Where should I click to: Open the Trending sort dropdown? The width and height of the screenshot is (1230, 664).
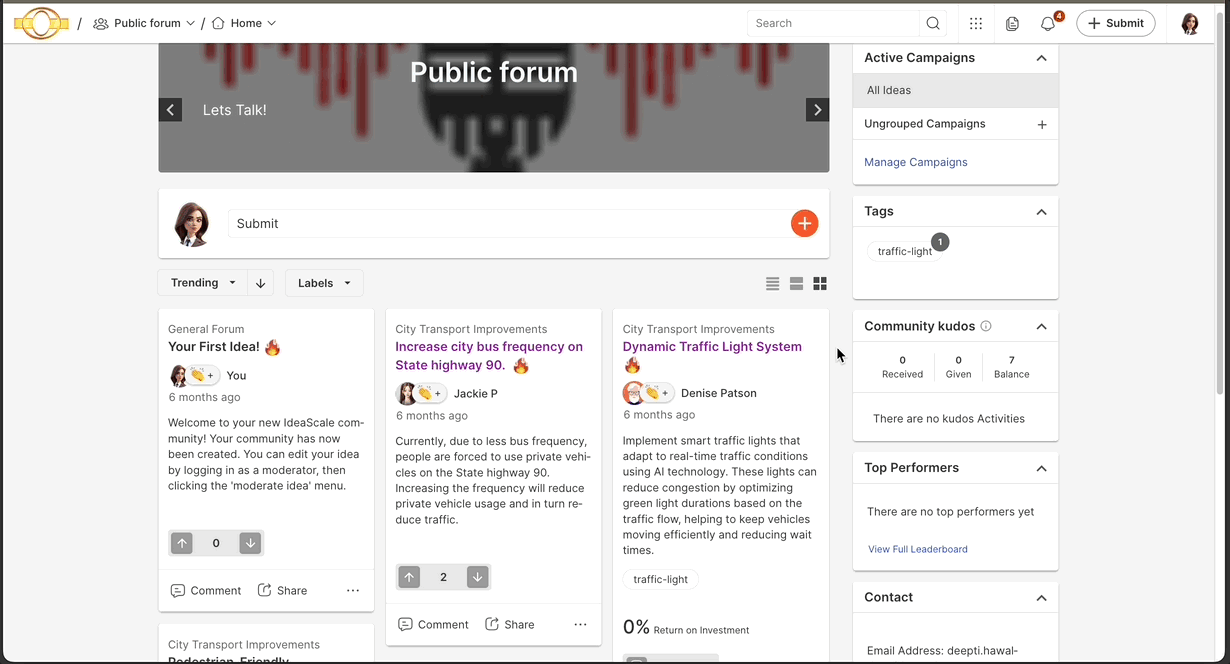coord(203,283)
